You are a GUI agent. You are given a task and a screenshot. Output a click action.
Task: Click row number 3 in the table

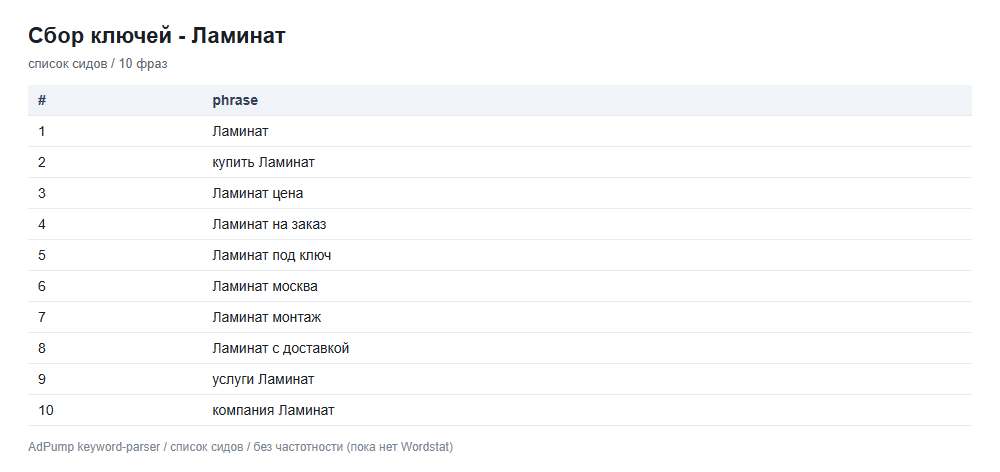click(x=41, y=193)
